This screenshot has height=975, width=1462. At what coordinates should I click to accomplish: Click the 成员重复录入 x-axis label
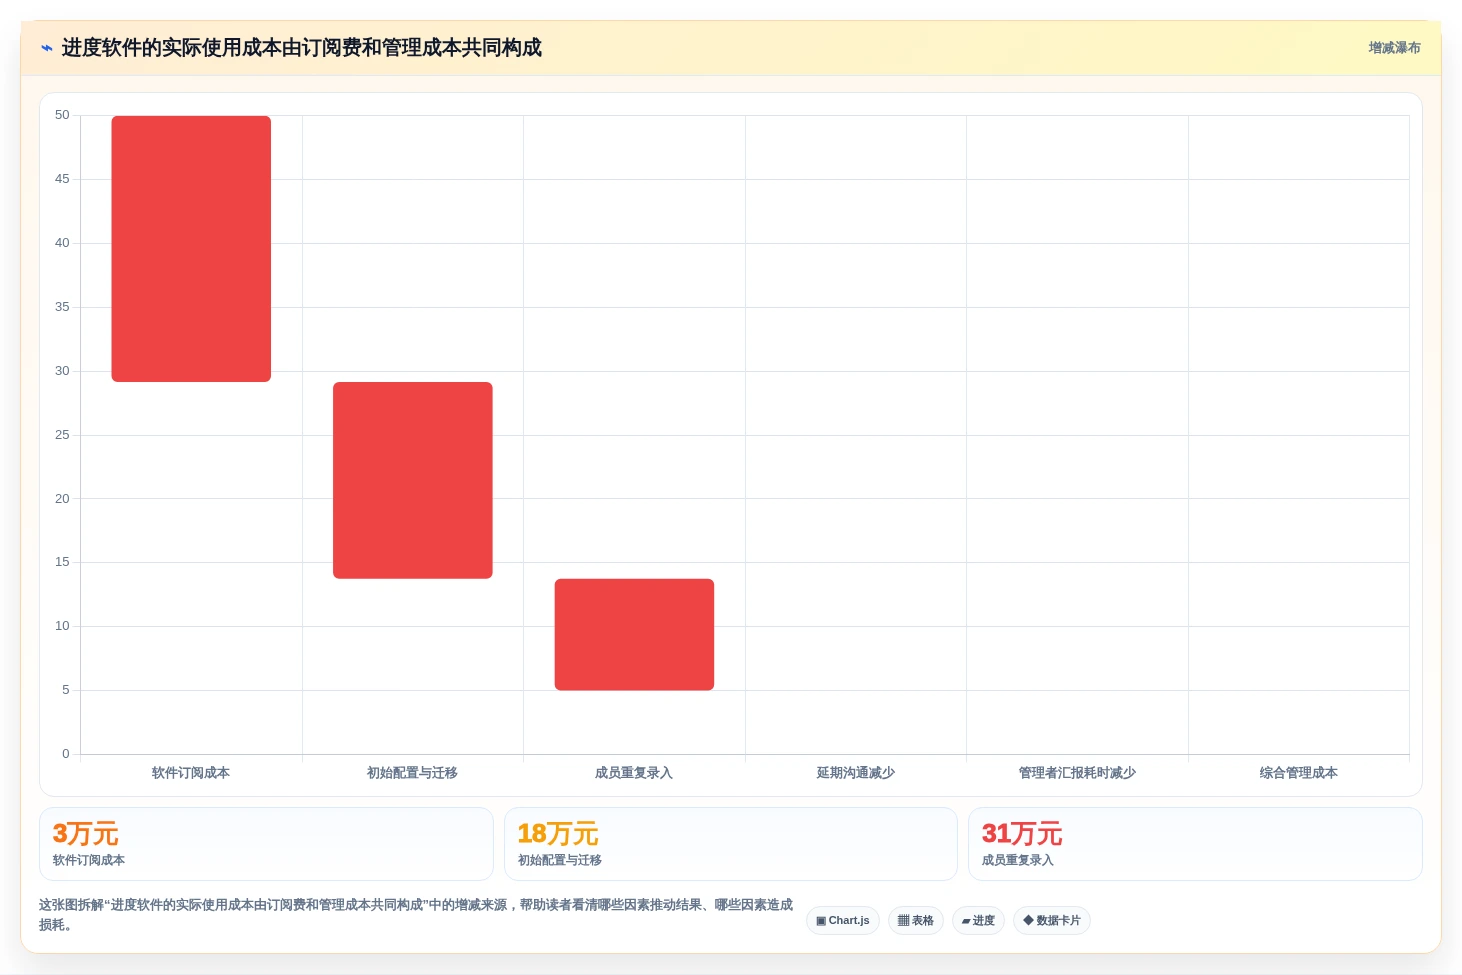pyautogui.click(x=634, y=773)
